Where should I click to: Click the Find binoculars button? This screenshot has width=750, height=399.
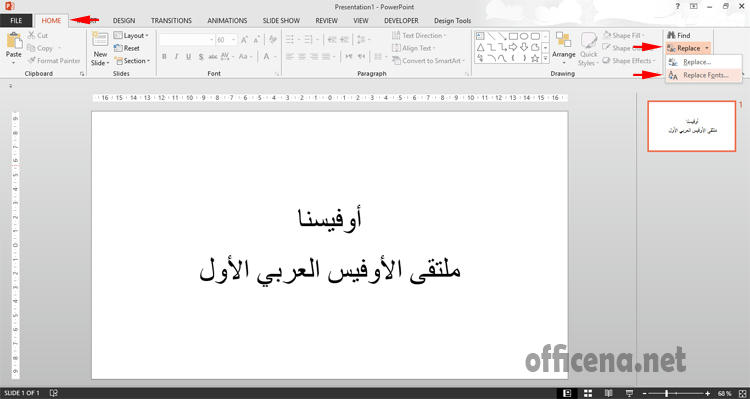click(679, 35)
